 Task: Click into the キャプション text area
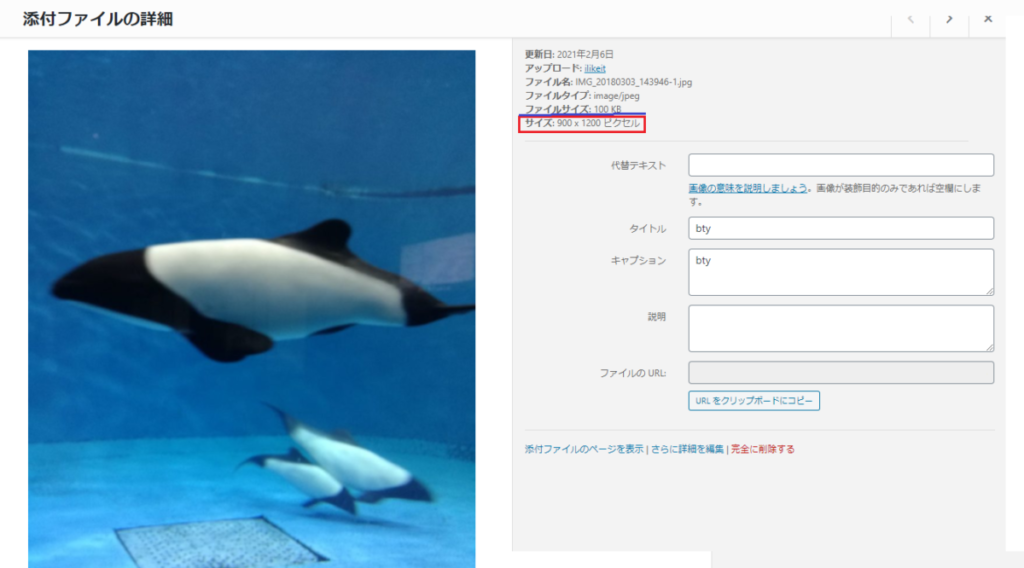pos(841,272)
